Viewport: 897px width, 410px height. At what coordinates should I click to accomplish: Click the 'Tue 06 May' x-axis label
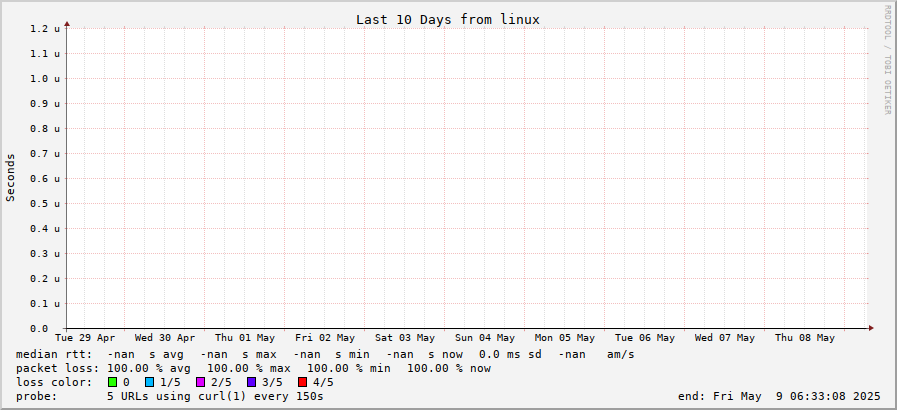pos(645,338)
